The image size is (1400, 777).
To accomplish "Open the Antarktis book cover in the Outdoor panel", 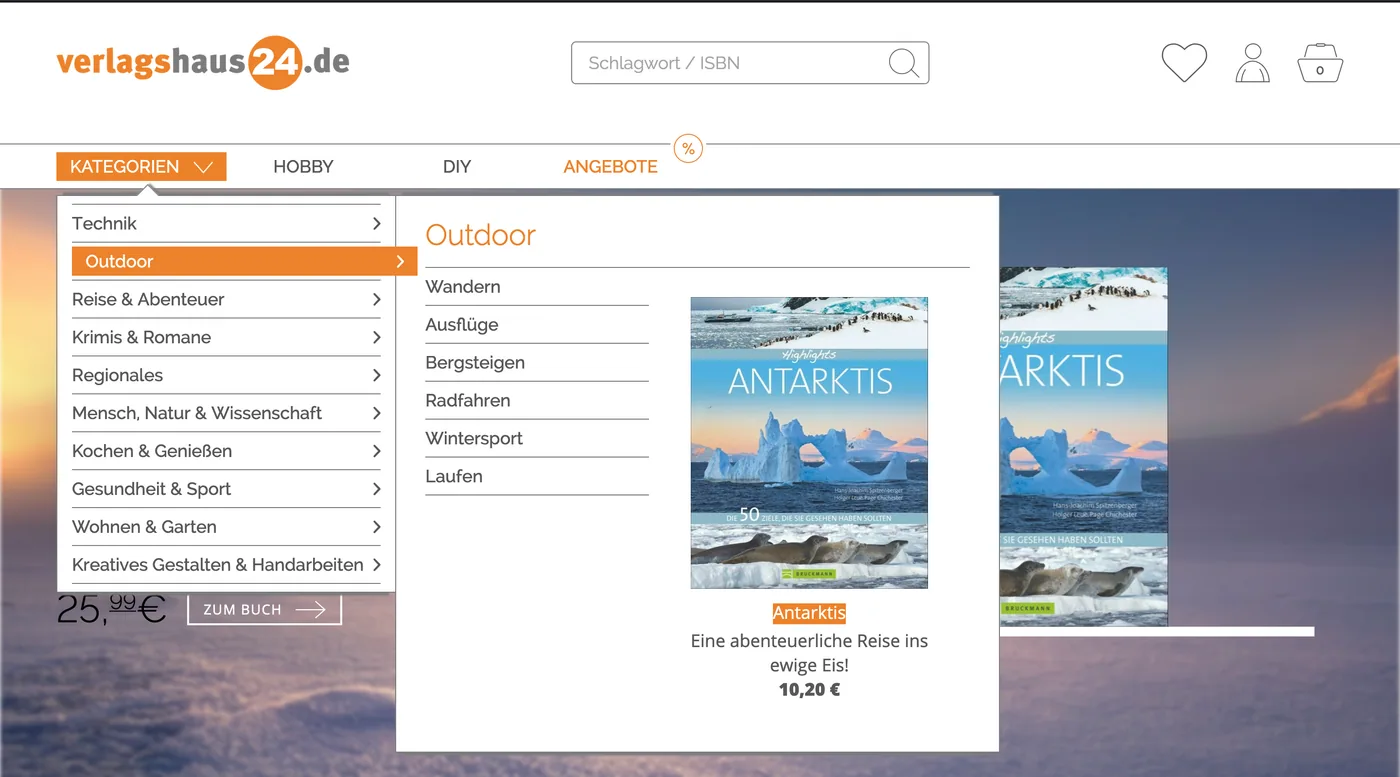I will (809, 443).
